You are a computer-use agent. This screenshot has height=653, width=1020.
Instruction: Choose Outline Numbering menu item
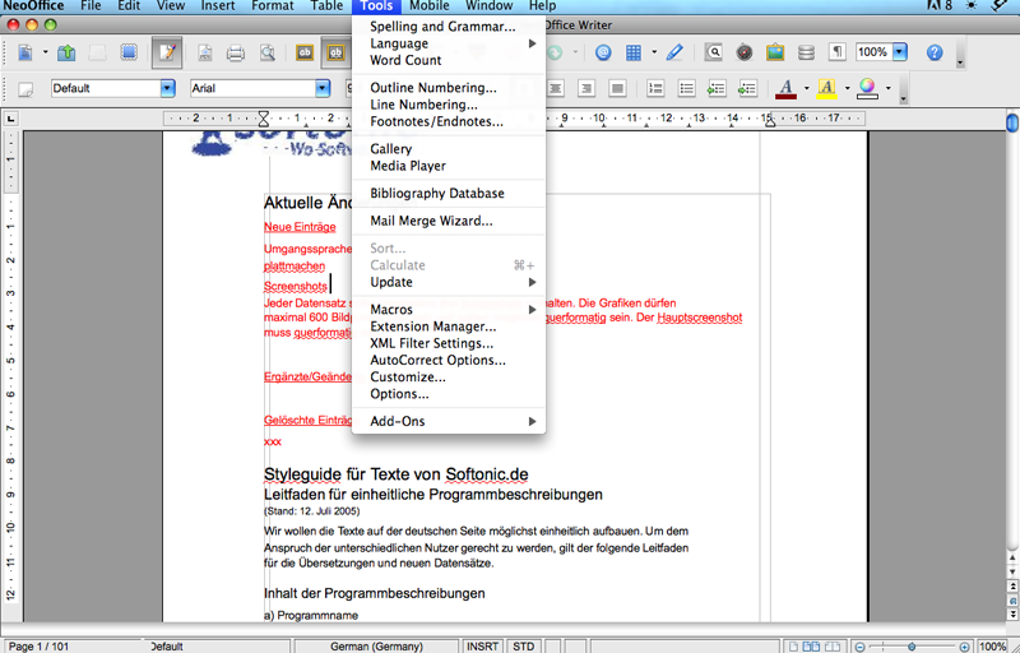pos(448,88)
